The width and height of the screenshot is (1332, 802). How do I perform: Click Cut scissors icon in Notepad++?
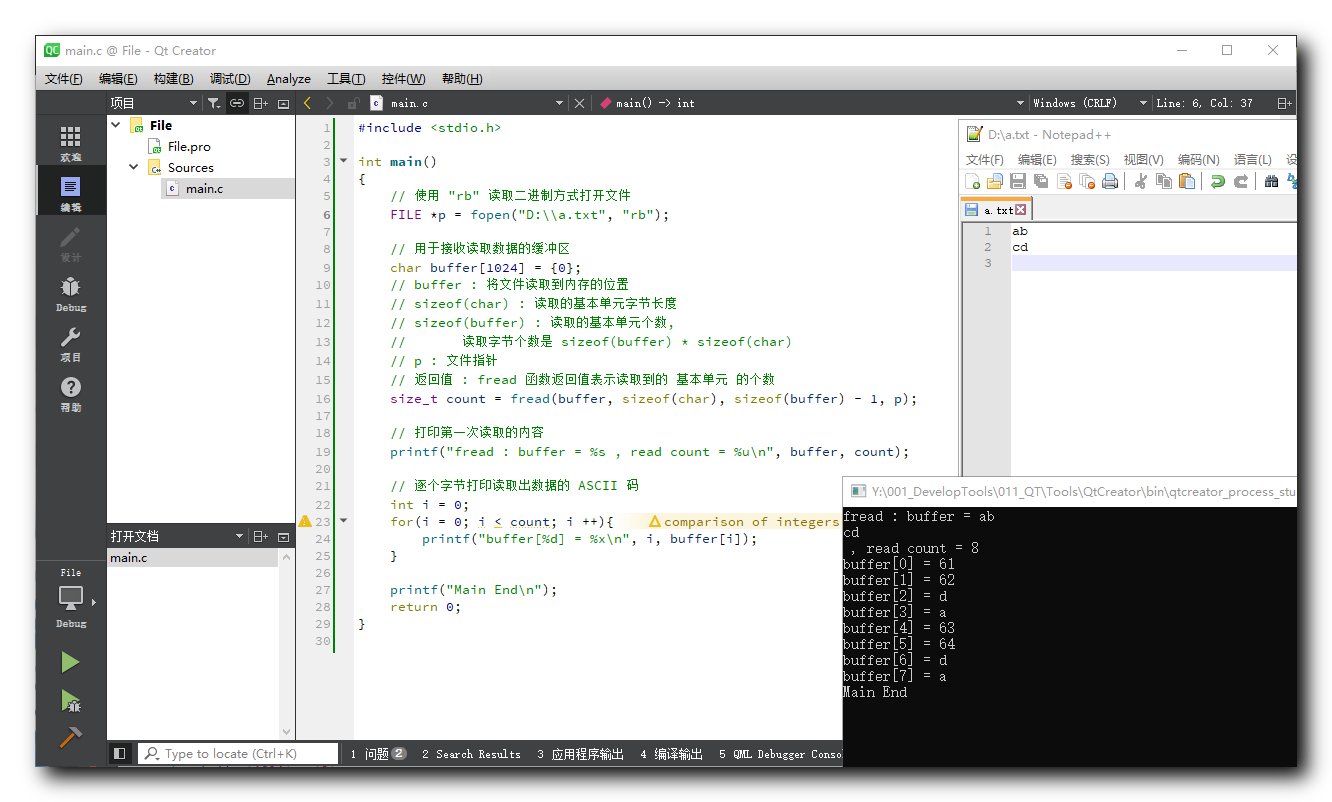click(x=1140, y=181)
